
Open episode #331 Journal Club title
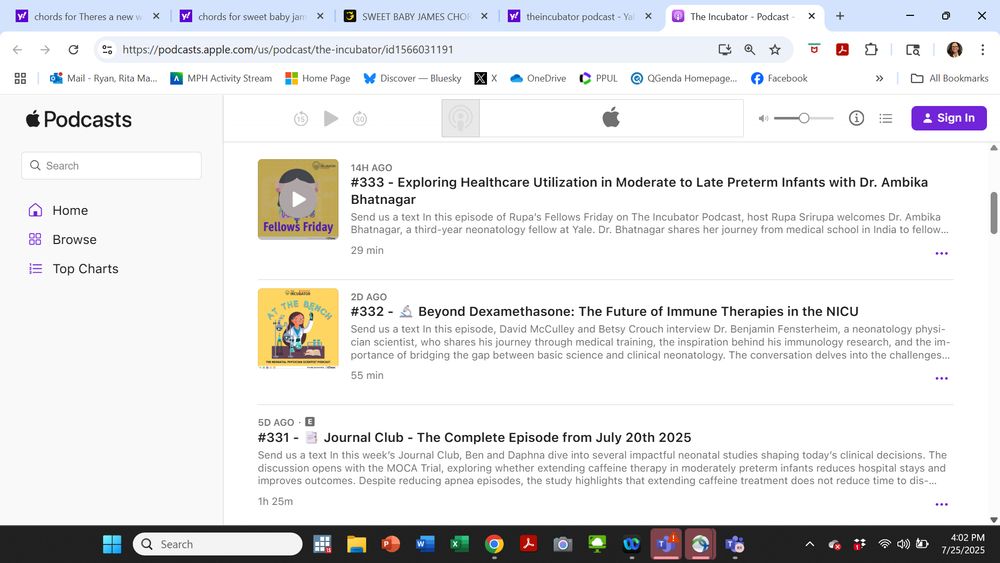tap(474, 437)
